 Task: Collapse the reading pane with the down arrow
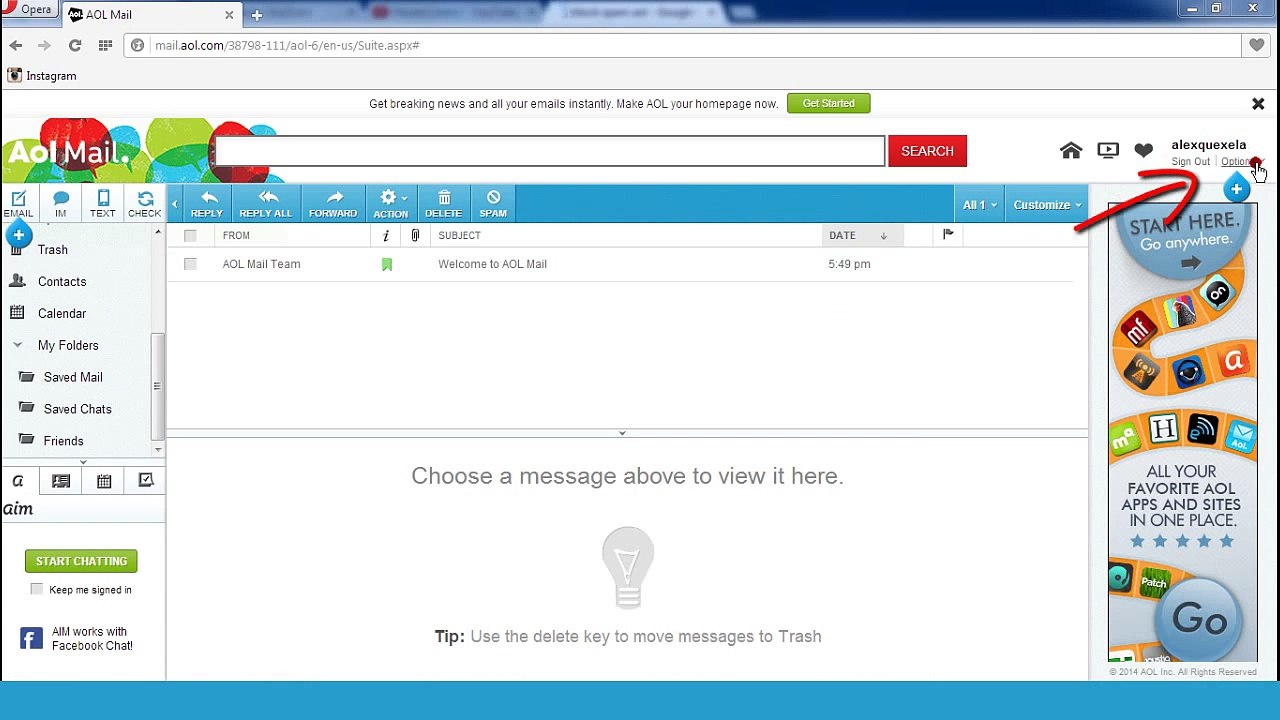[x=622, y=433]
